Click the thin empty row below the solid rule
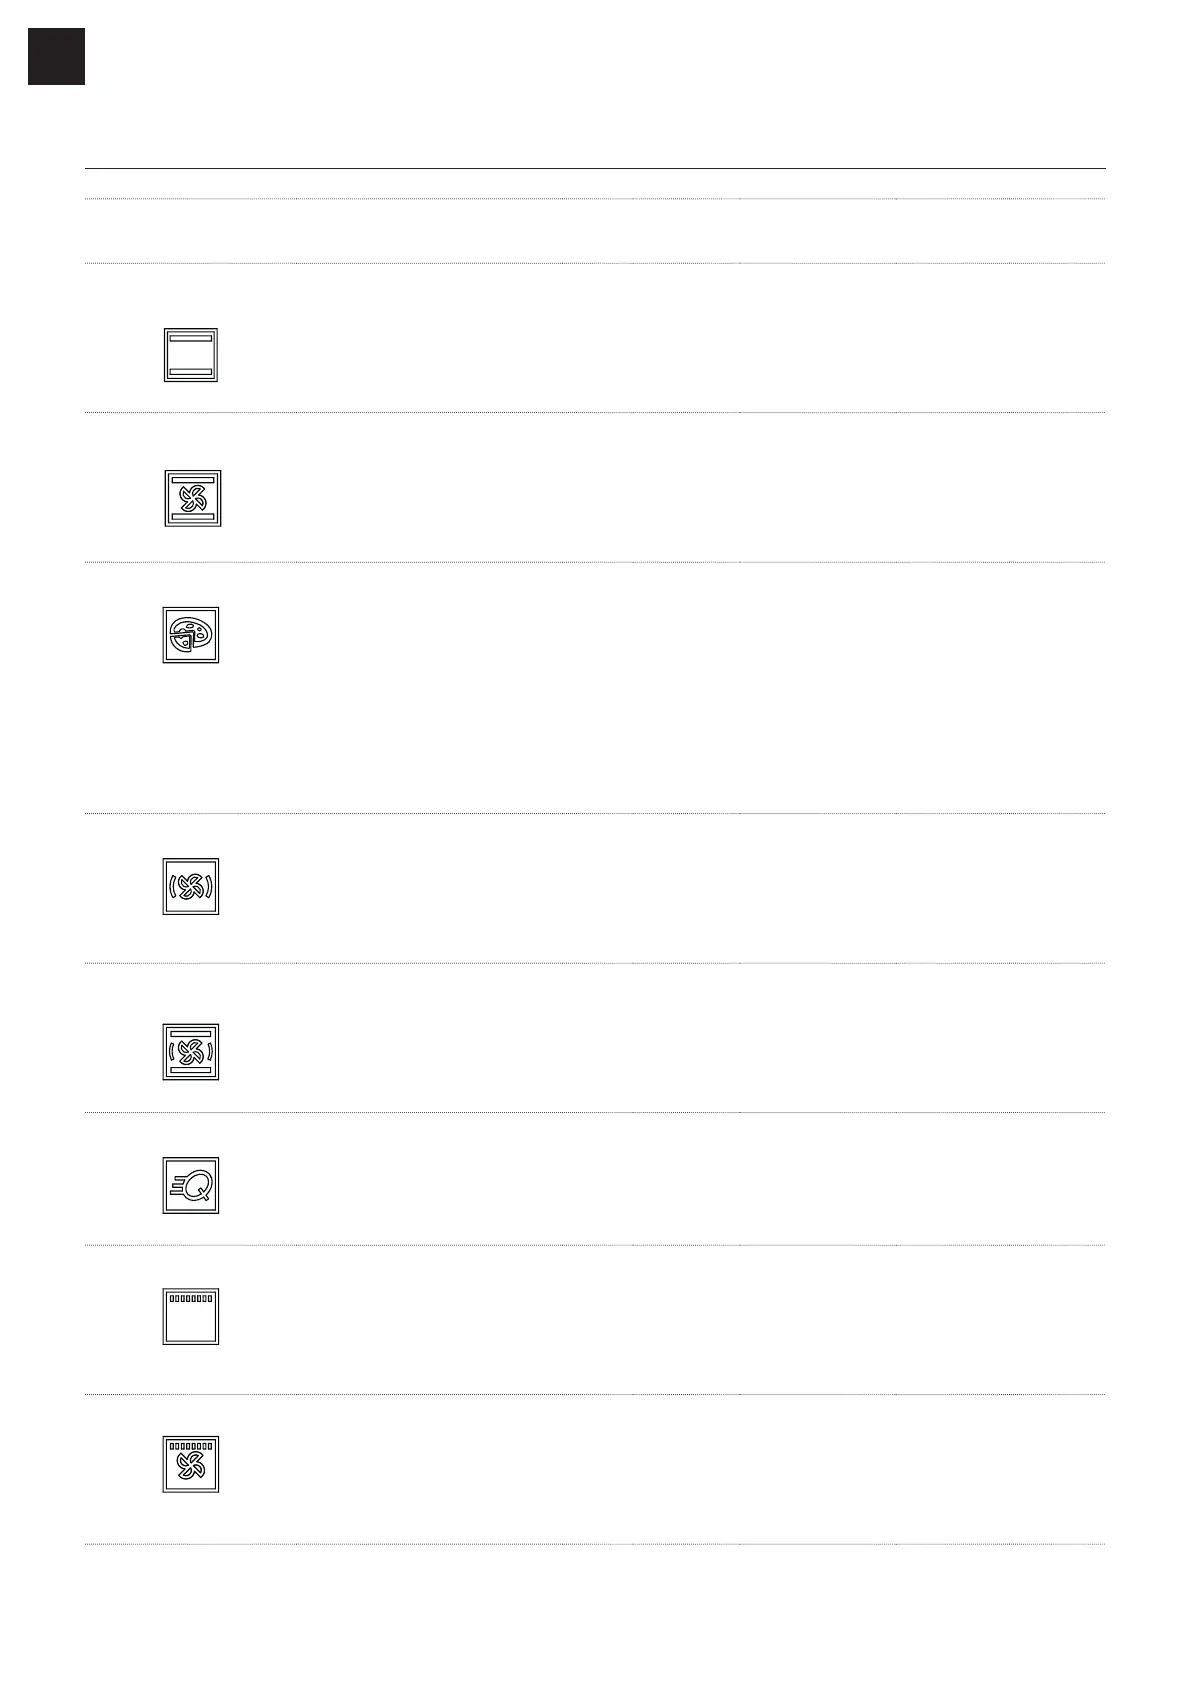 pos(595,184)
